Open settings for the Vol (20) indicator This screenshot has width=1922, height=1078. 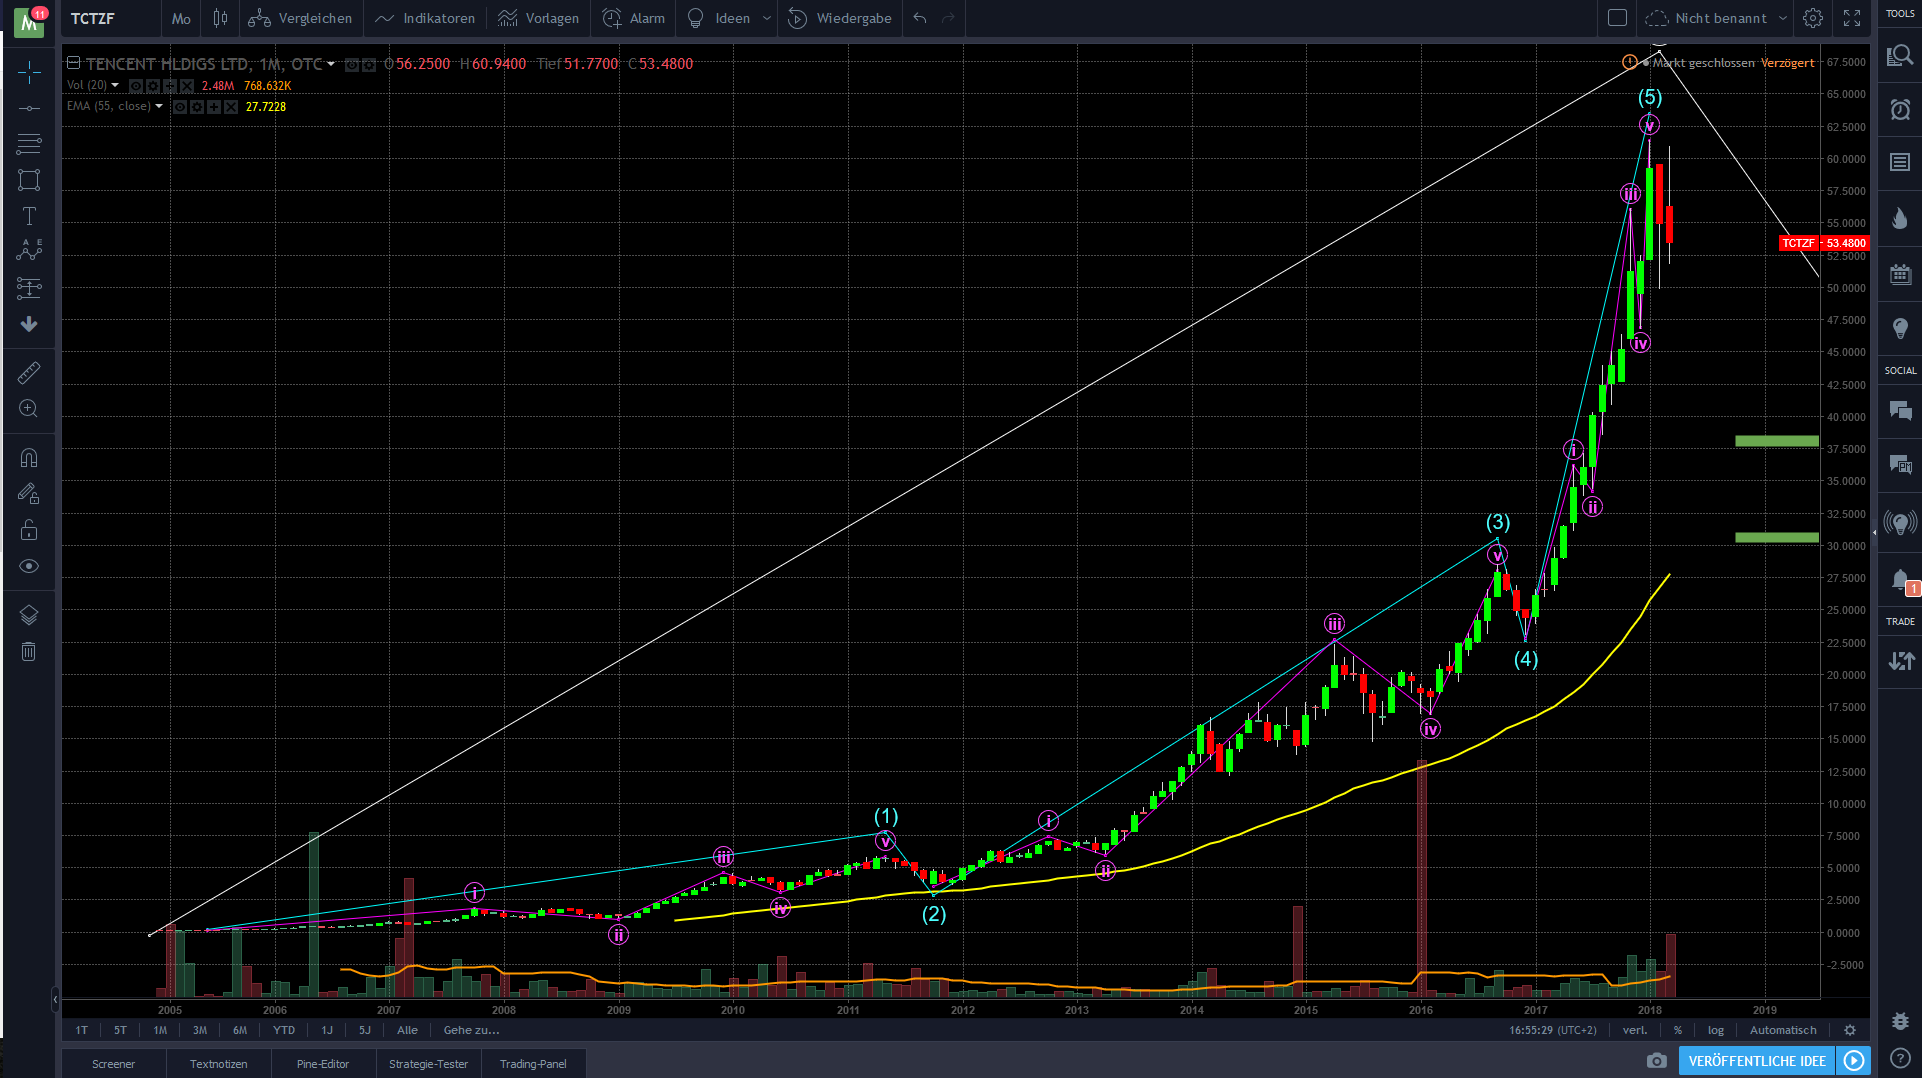click(152, 86)
